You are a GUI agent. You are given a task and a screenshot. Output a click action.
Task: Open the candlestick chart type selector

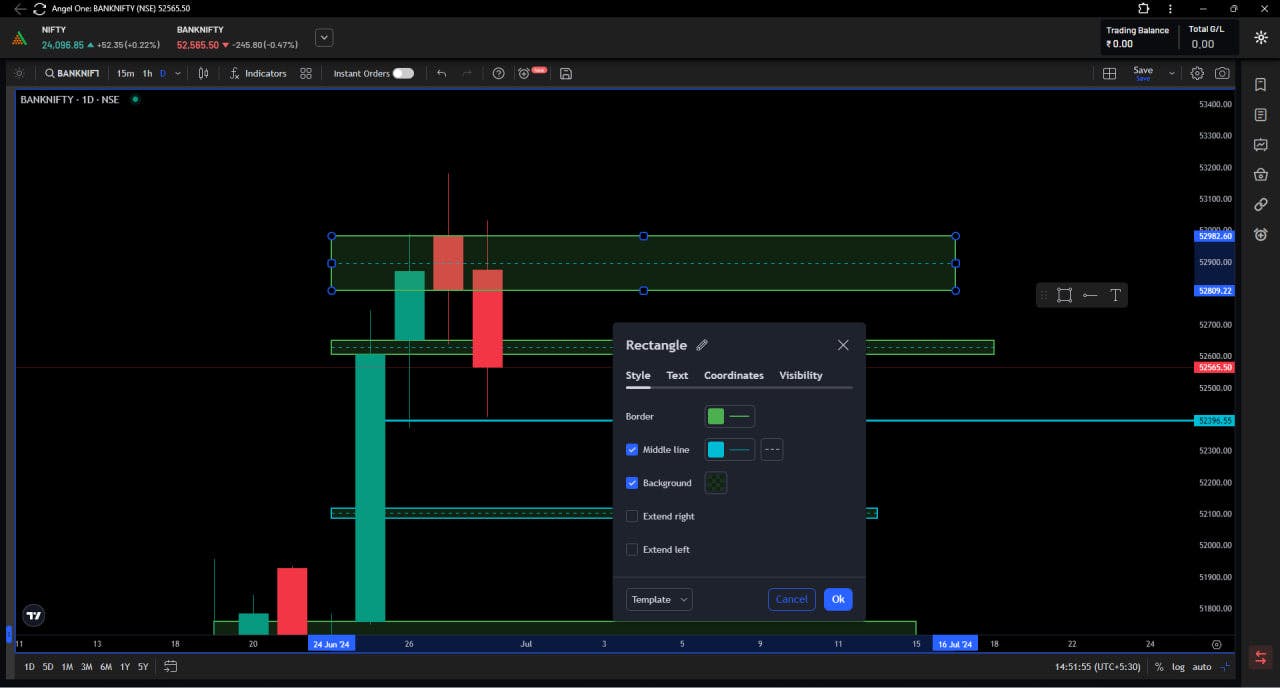tap(203, 73)
